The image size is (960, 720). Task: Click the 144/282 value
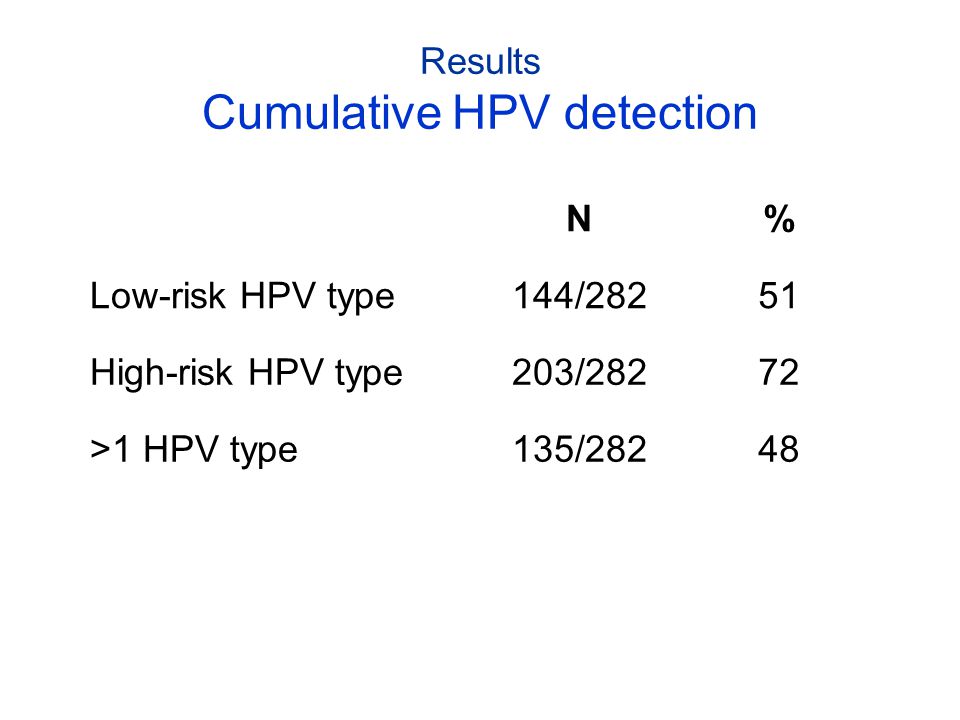point(580,296)
